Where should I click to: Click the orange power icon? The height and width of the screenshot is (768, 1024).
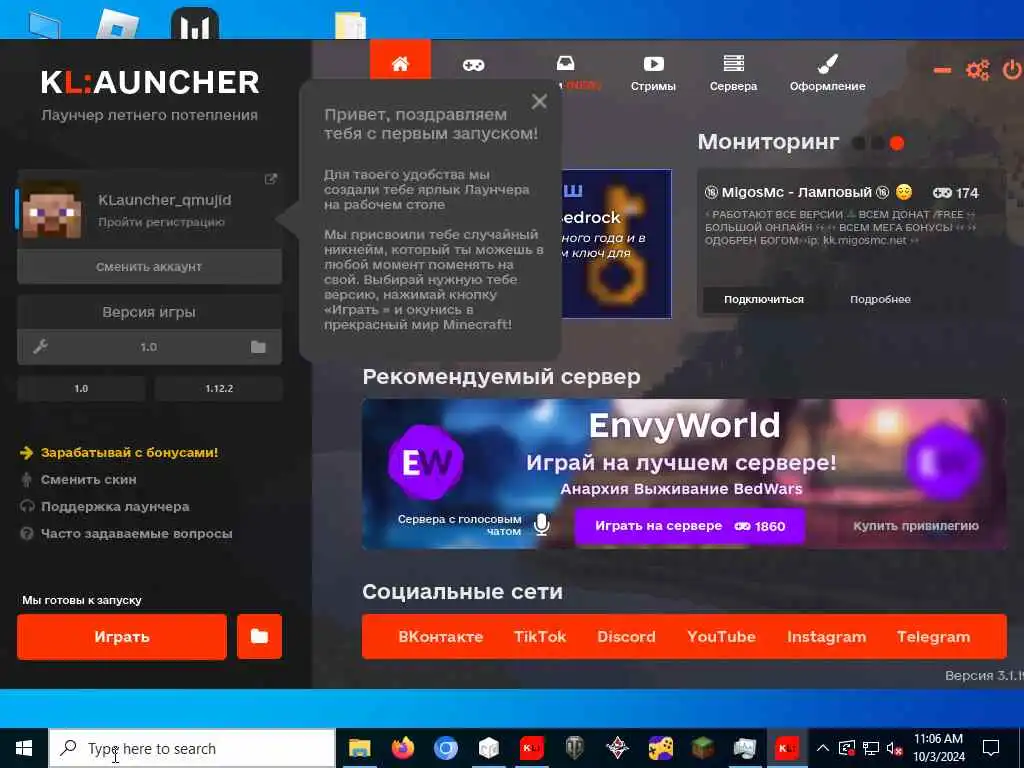pos(1012,70)
